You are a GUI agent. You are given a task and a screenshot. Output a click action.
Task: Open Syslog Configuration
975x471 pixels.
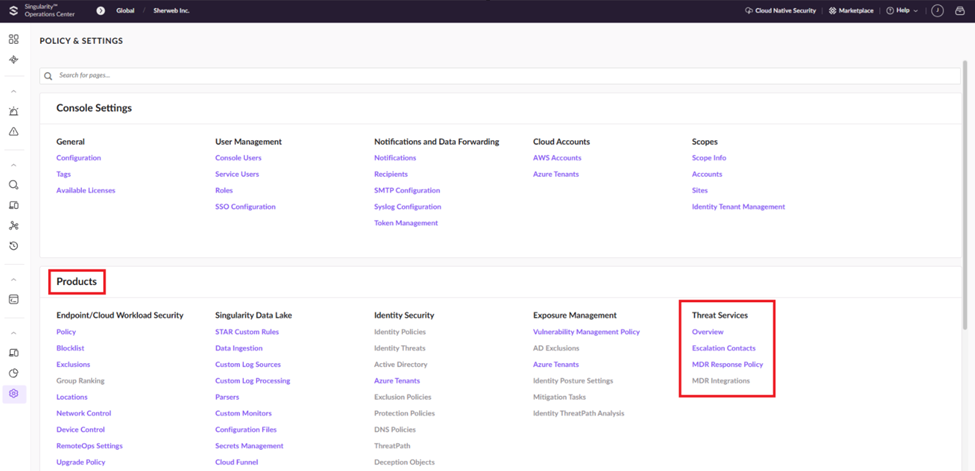click(408, 207)
